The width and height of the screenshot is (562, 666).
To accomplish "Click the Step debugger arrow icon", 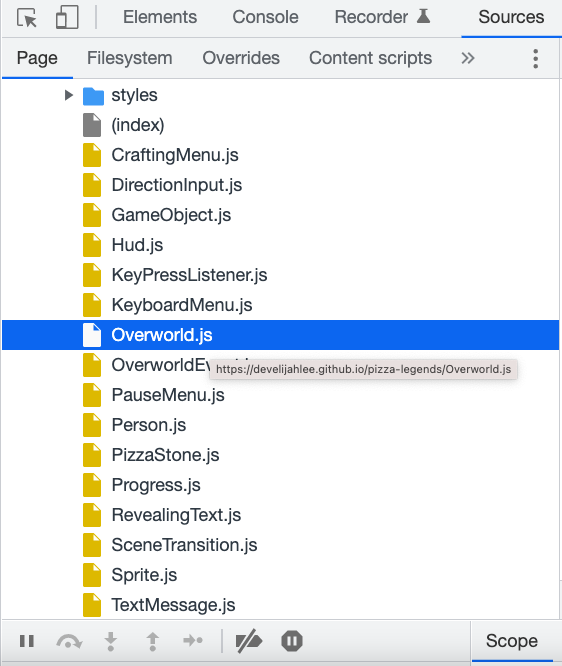I will point(193,640).
